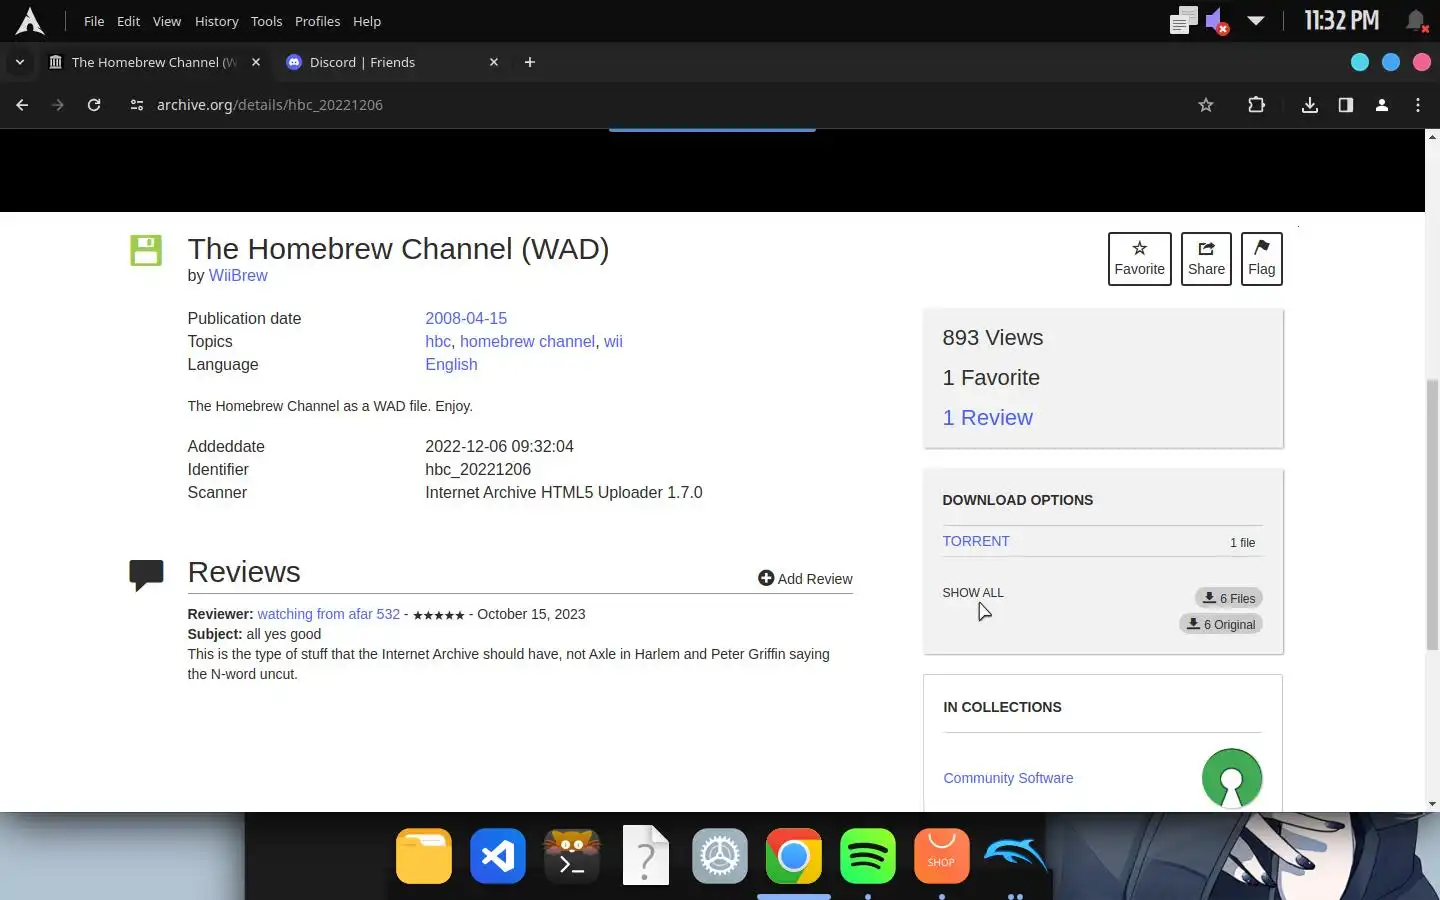Viewport: 1440px width, 900px height.
Task: Expand SHOW ALL download options
Action: tap(973, 593)
